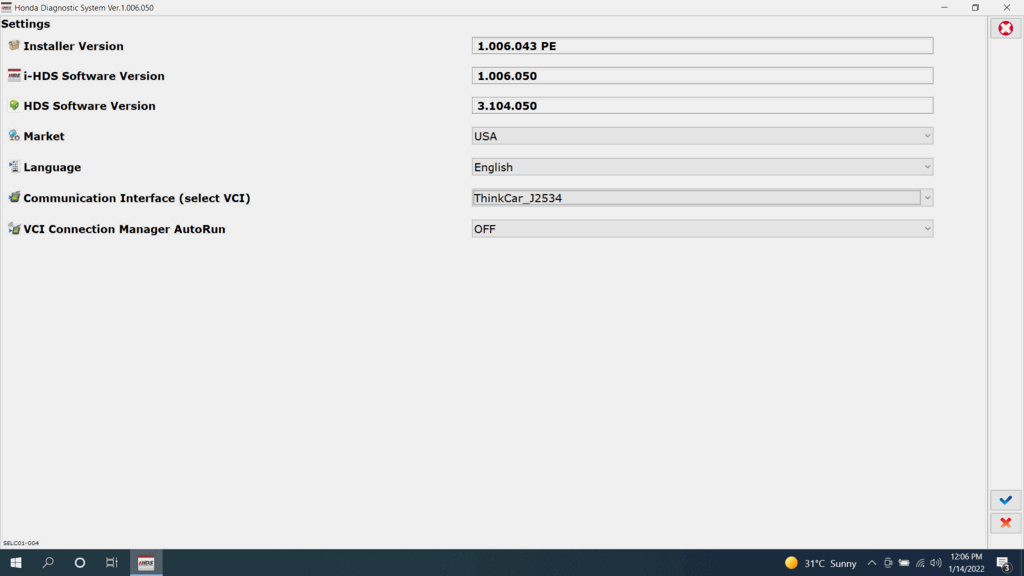This screenshot has height=576, width=1024.
Task: Open Honda Diagnostic System taskbar icon
Action: [x=146, y=563]
